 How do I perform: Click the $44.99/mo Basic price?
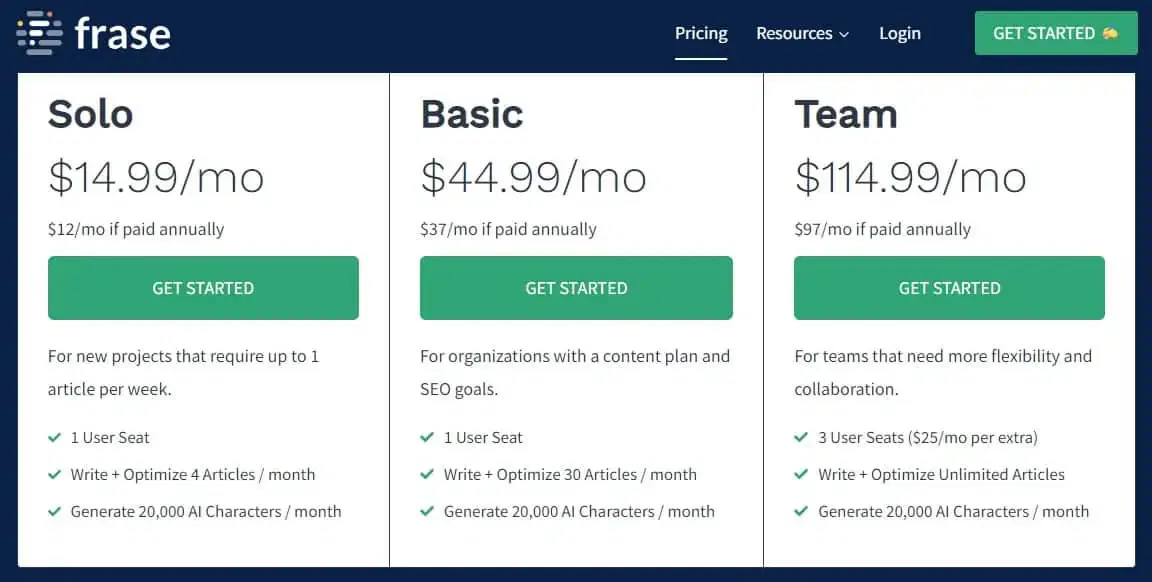pyautogui.click(x=533, y=177)
